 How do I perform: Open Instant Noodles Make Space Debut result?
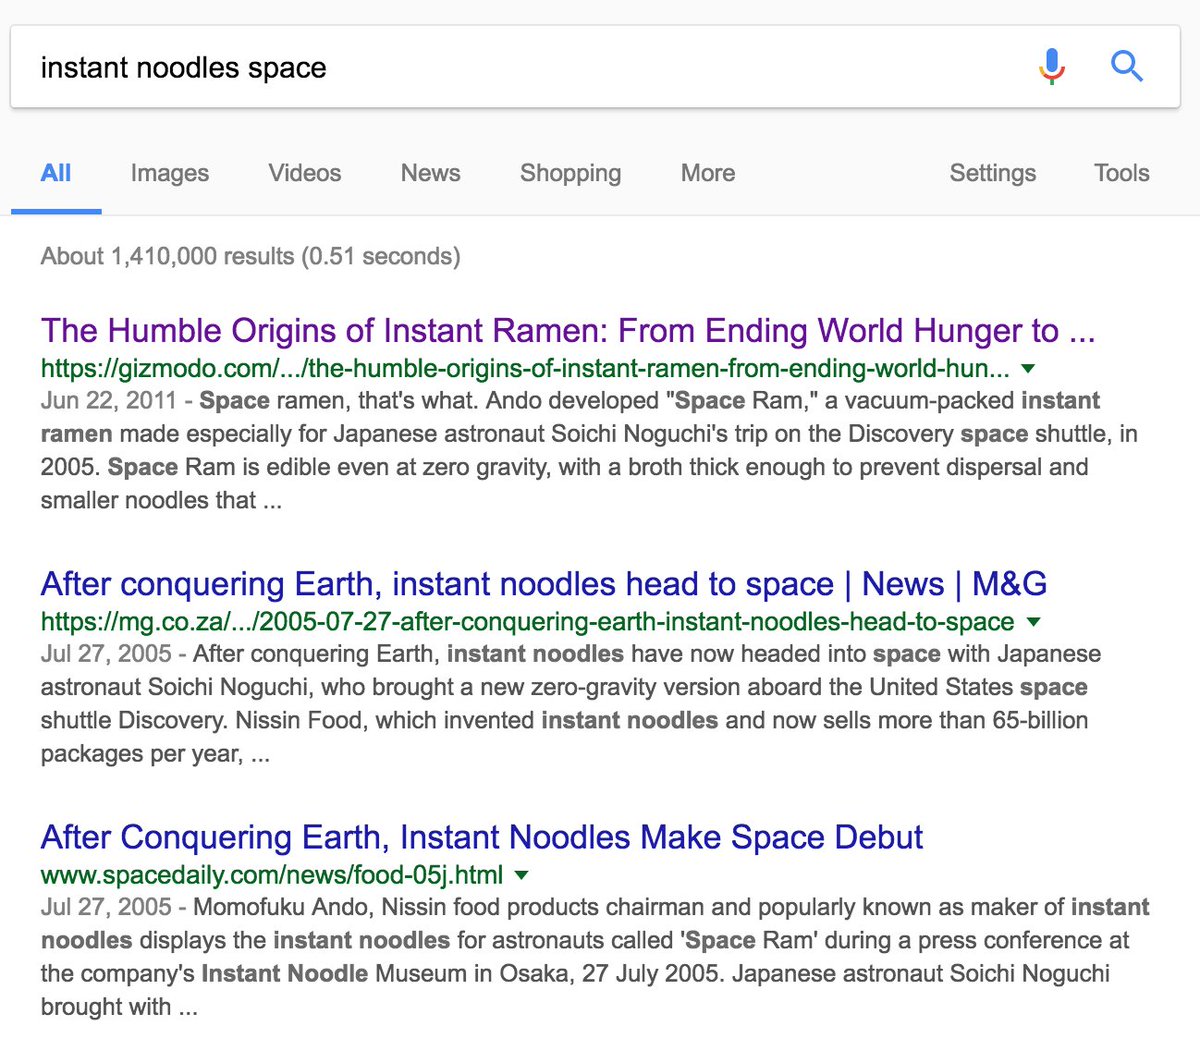tap(482, 837)
